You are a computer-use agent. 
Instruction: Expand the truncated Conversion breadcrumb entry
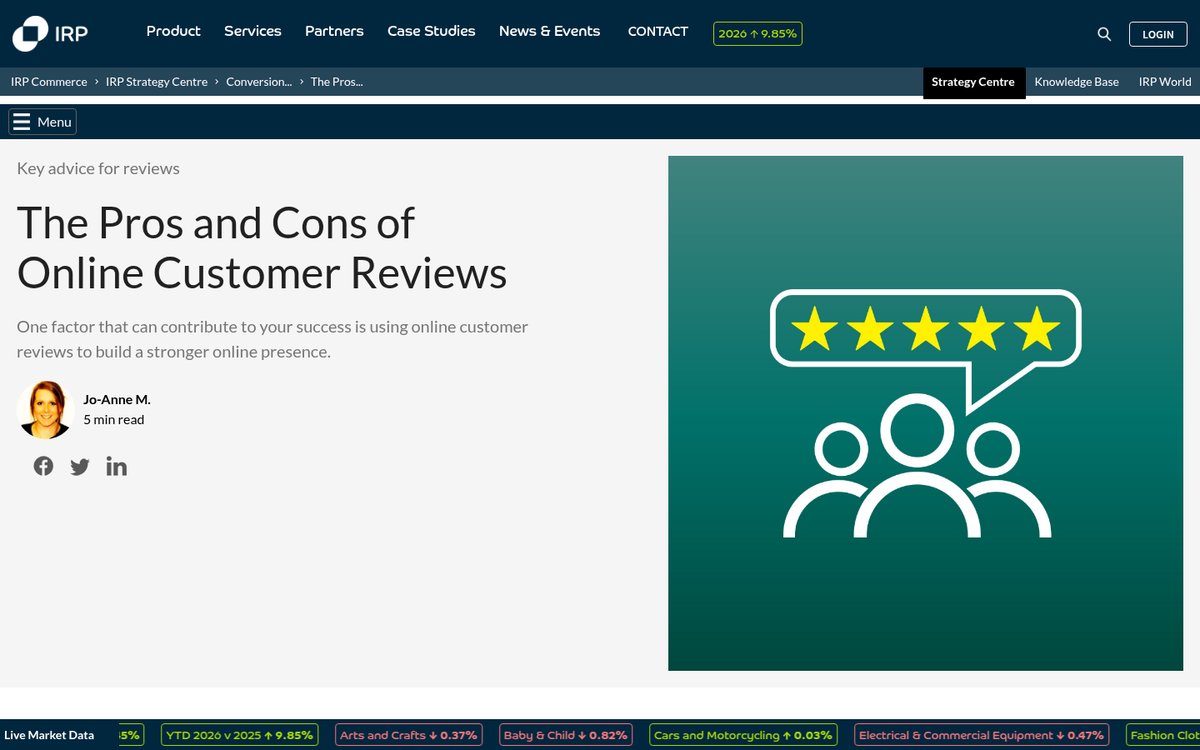click(259, 82)
